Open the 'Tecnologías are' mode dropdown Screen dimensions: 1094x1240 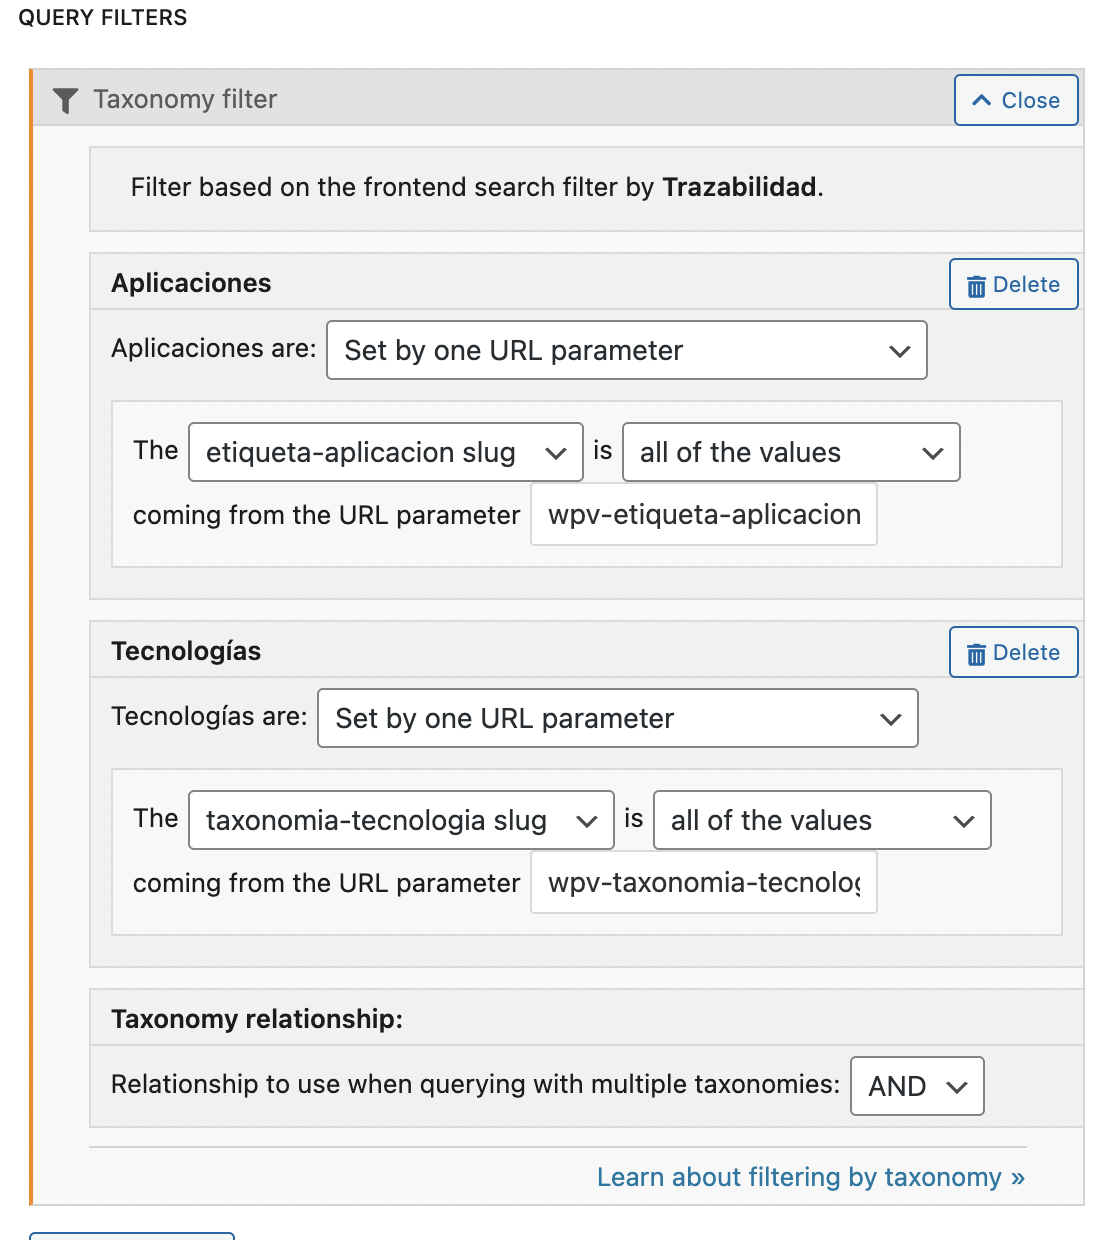pos(618,718)
